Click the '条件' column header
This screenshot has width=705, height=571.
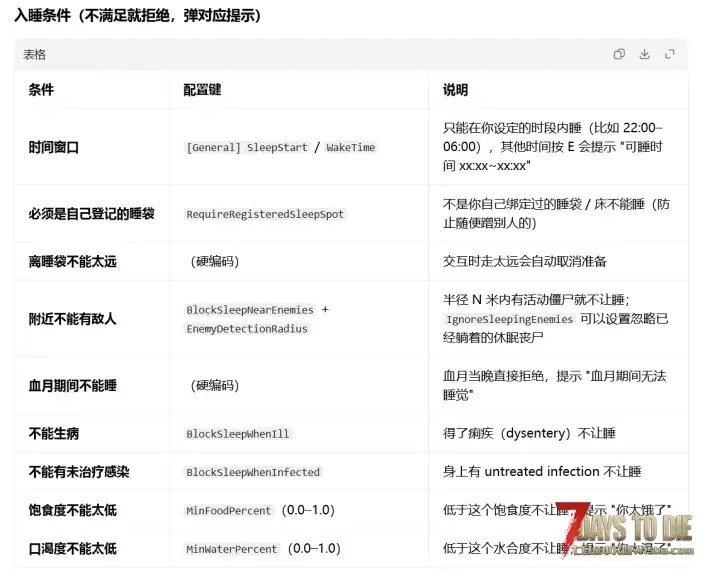tap(41, 90)
